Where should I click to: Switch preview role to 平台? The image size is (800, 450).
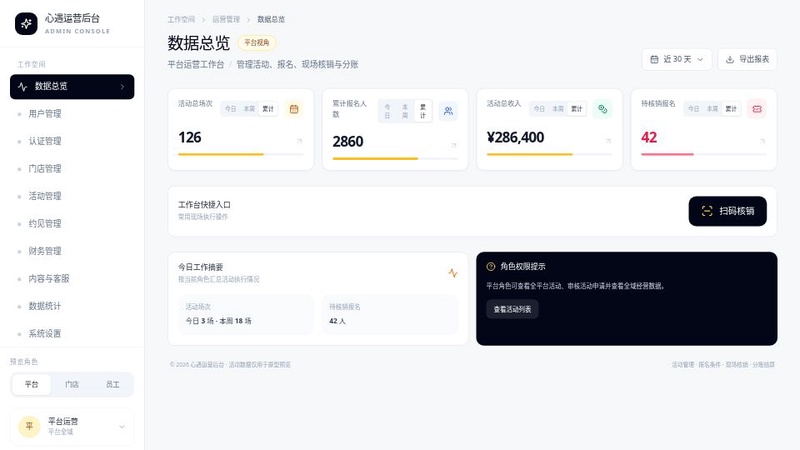click(32, 385)
